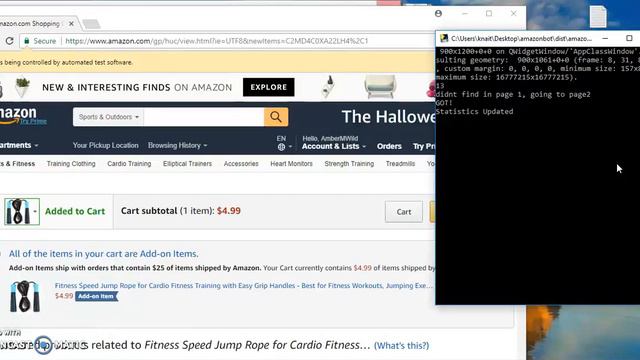This screenshot has height=360, width=640.
Task: Click the Chrome user profile icon
Action: point(438,13)
